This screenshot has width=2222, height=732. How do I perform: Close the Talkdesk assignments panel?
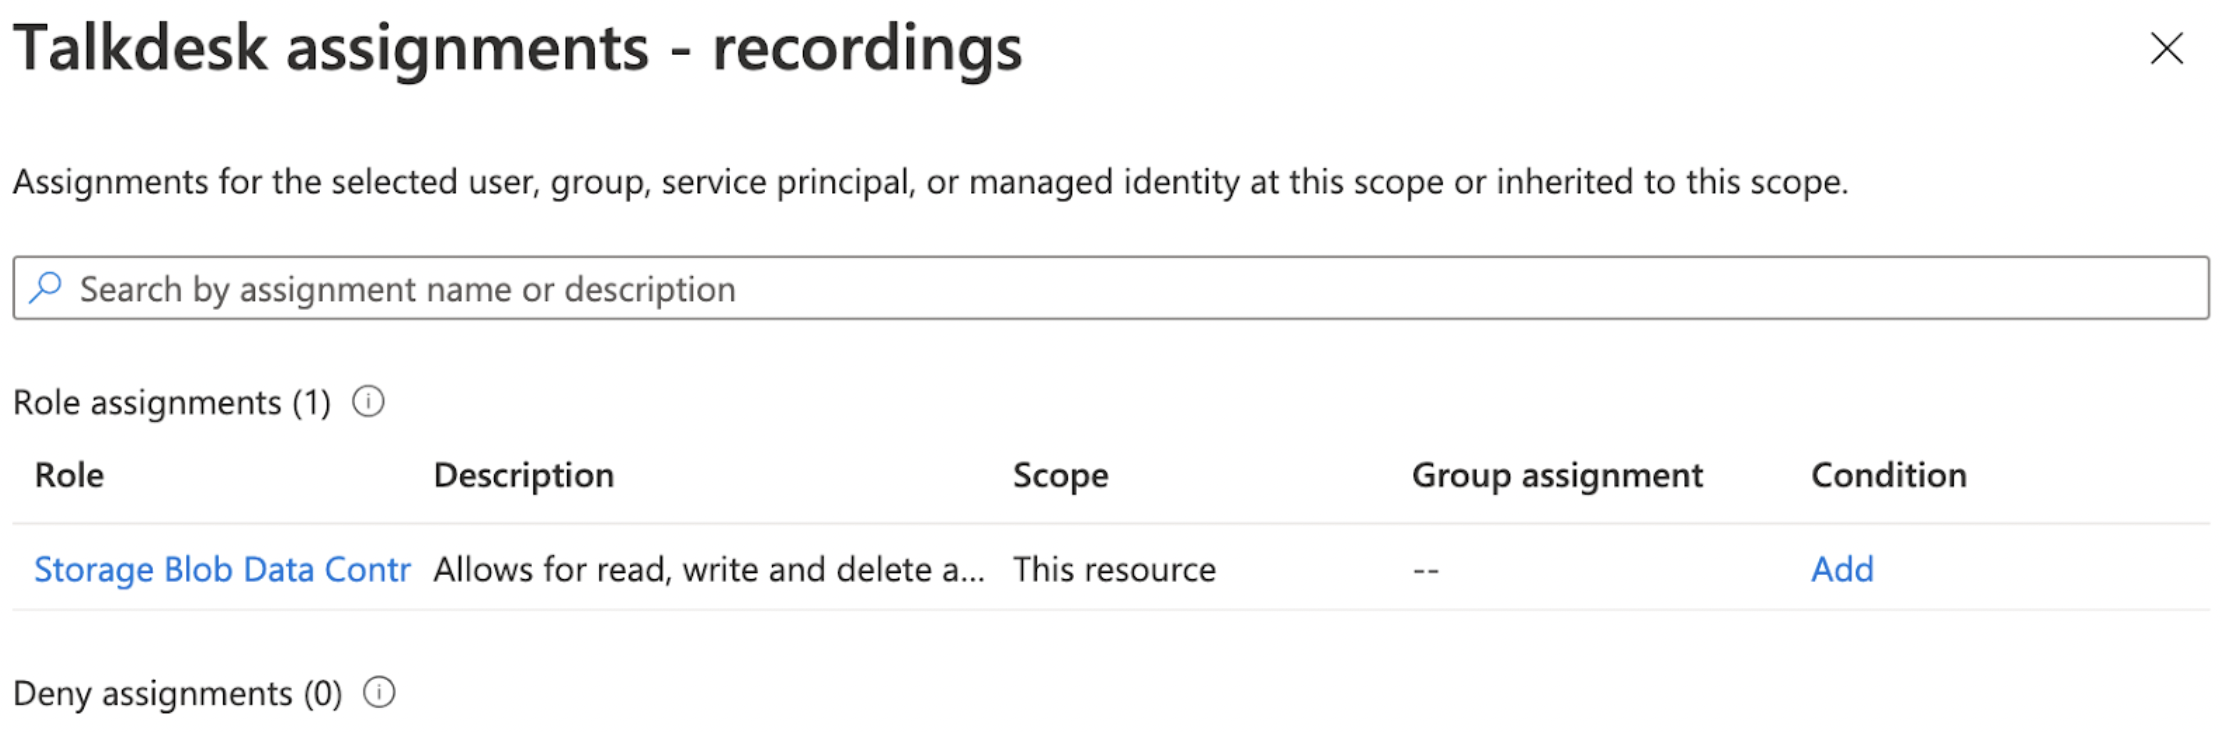[x=2166, y=48]
